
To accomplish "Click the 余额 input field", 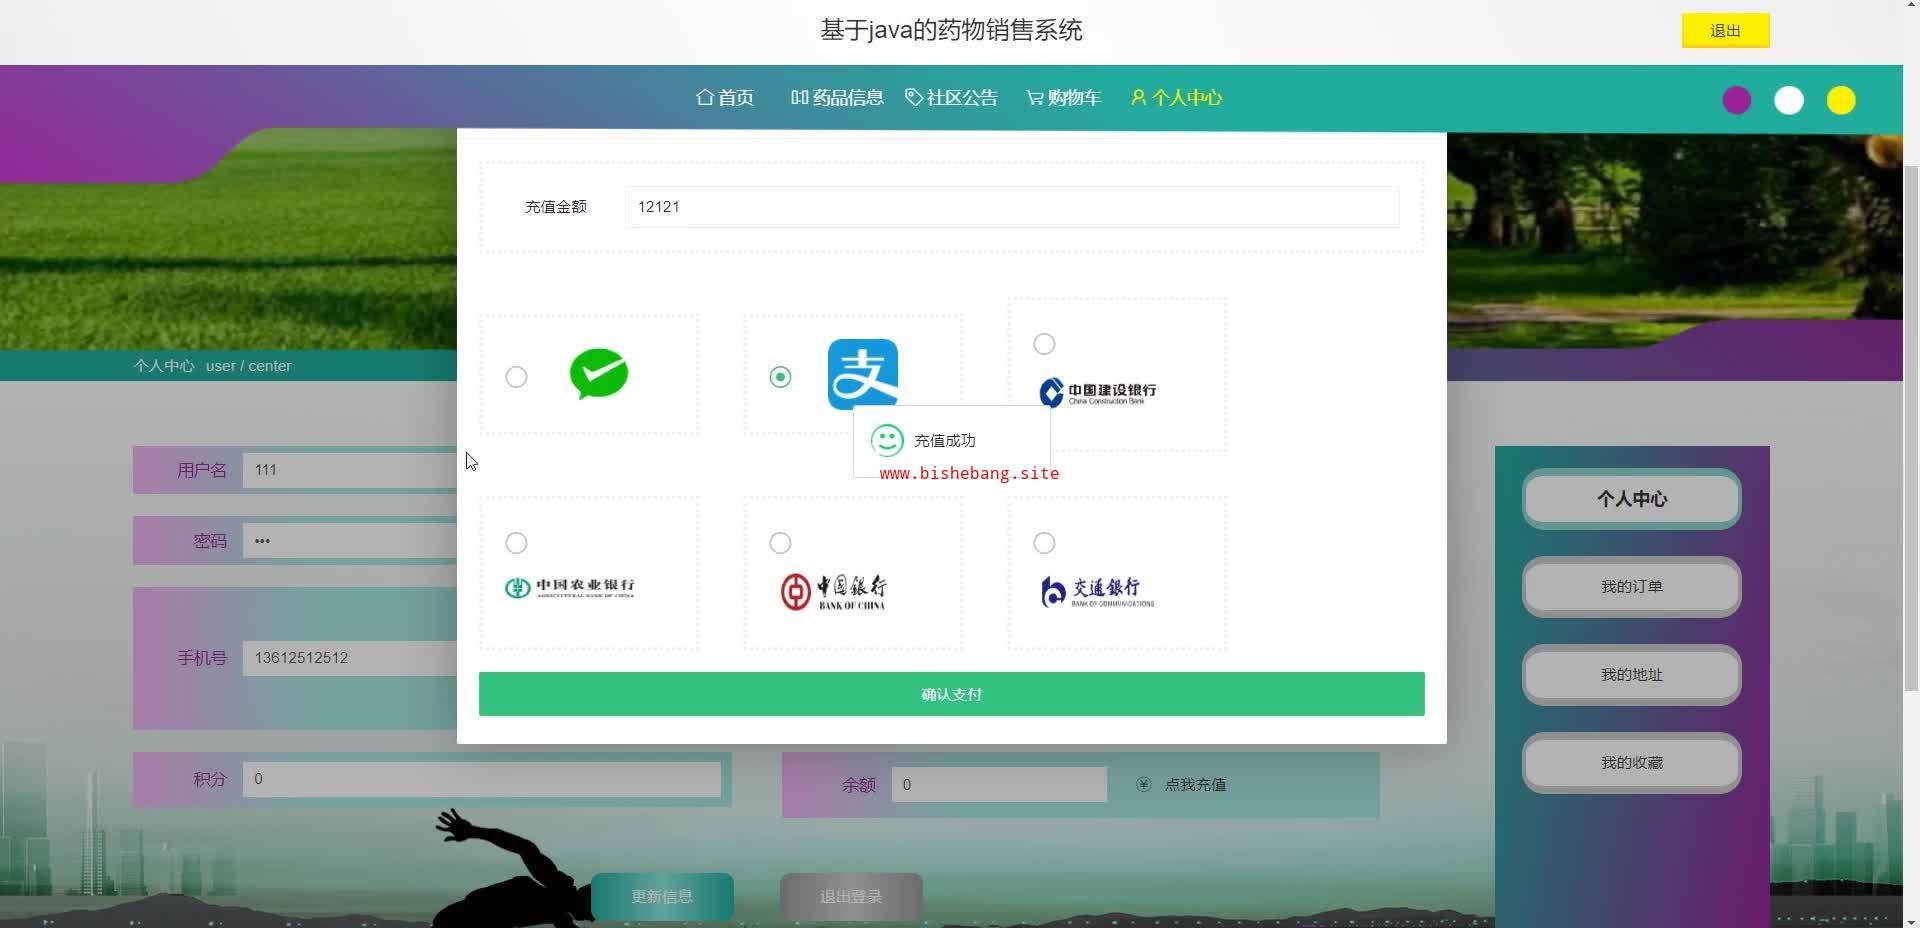I will 1000,785.
